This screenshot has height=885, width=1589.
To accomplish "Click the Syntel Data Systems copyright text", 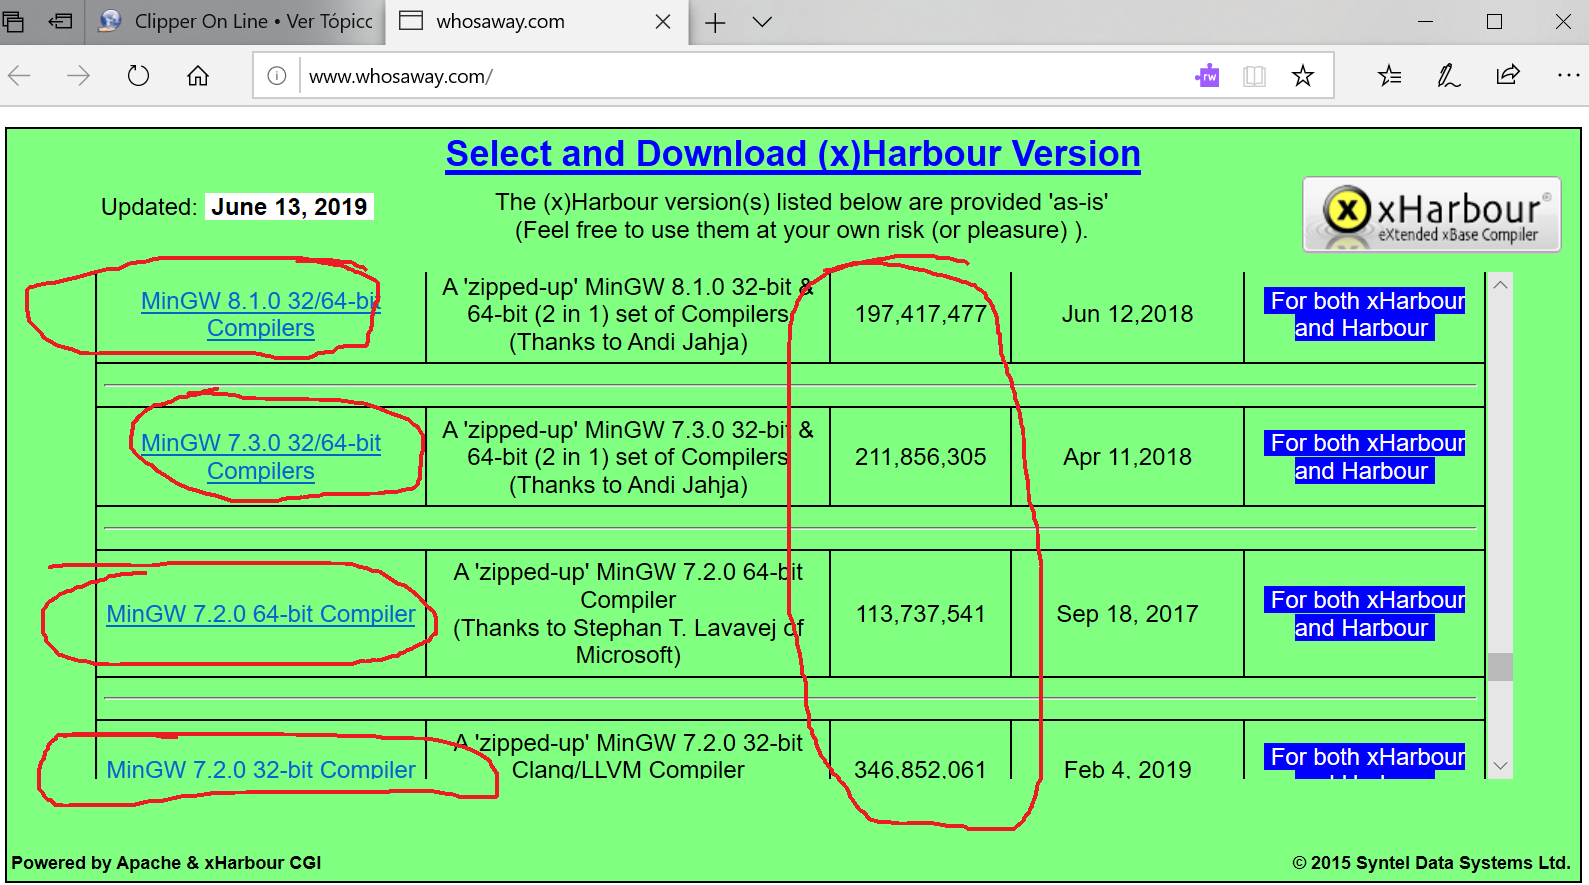I will [x=1431, y=863].
